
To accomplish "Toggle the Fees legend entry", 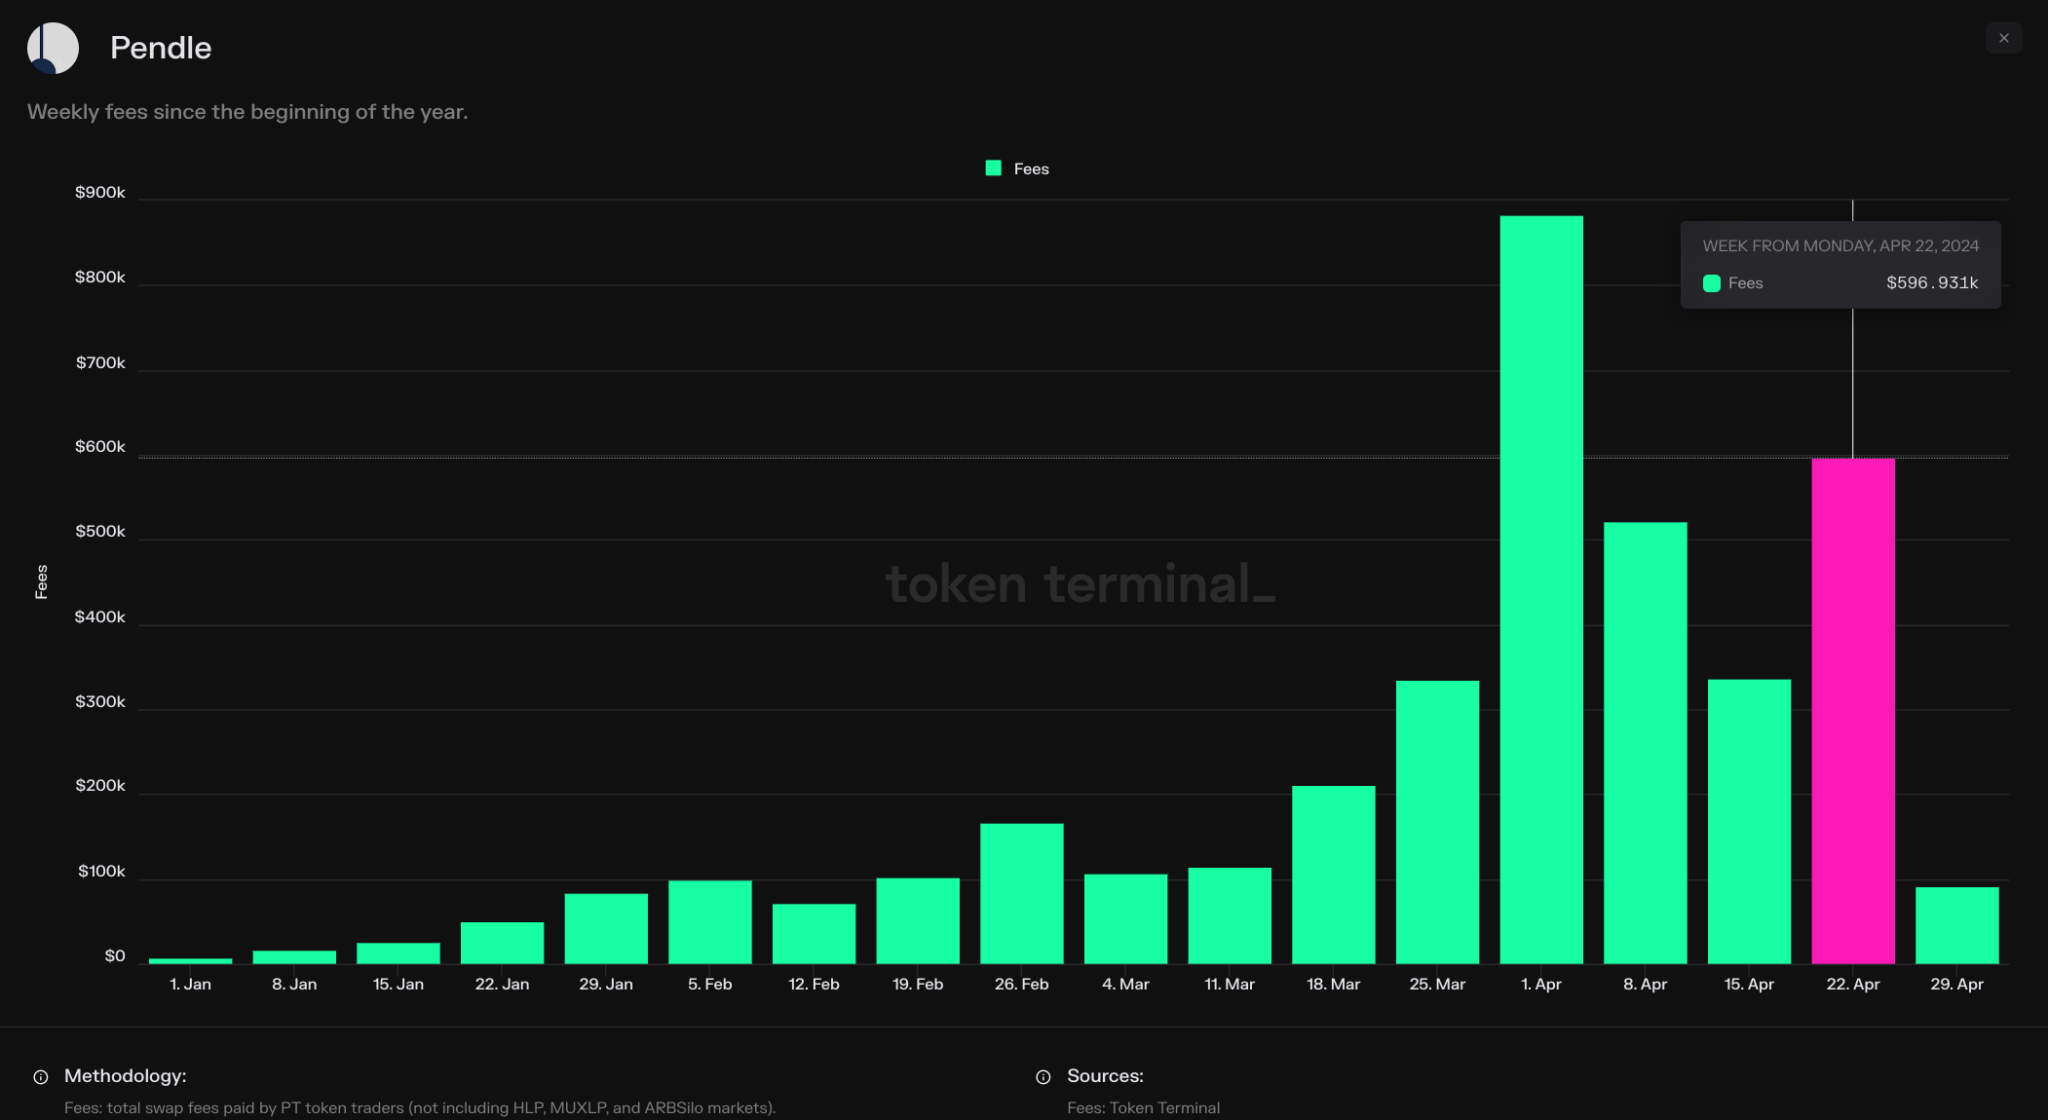I will click(x=1017, y=169).
